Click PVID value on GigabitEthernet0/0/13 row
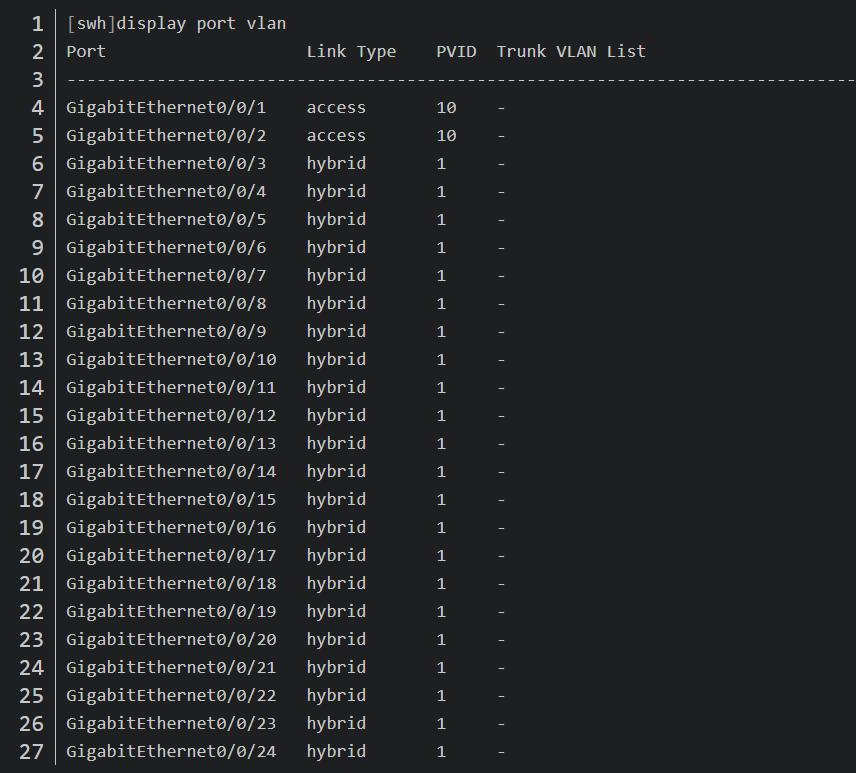This screenshot has width=856, height=773. point(441,443)
